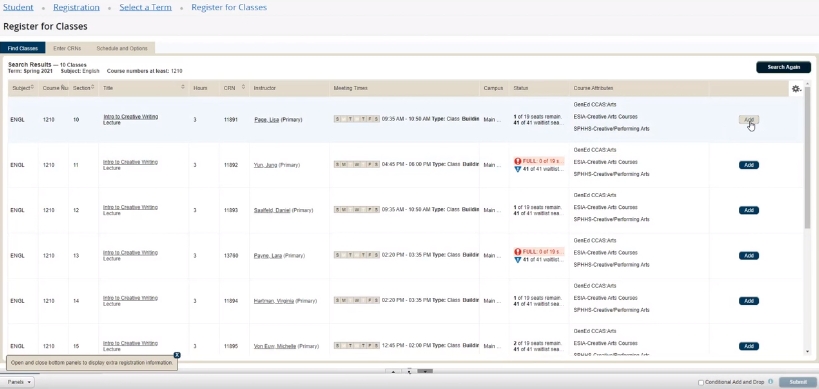Open Registration breadcrumb link
The image size is (819, 389).
tap(76, 7)
